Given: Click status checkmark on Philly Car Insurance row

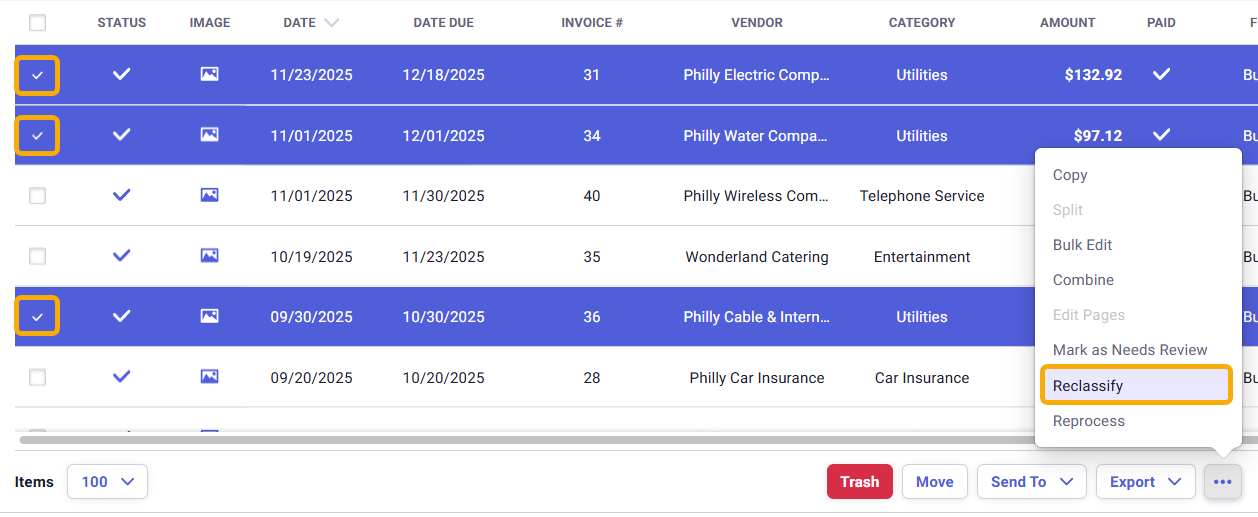Looking at the screenshot, I should [121, 378].
